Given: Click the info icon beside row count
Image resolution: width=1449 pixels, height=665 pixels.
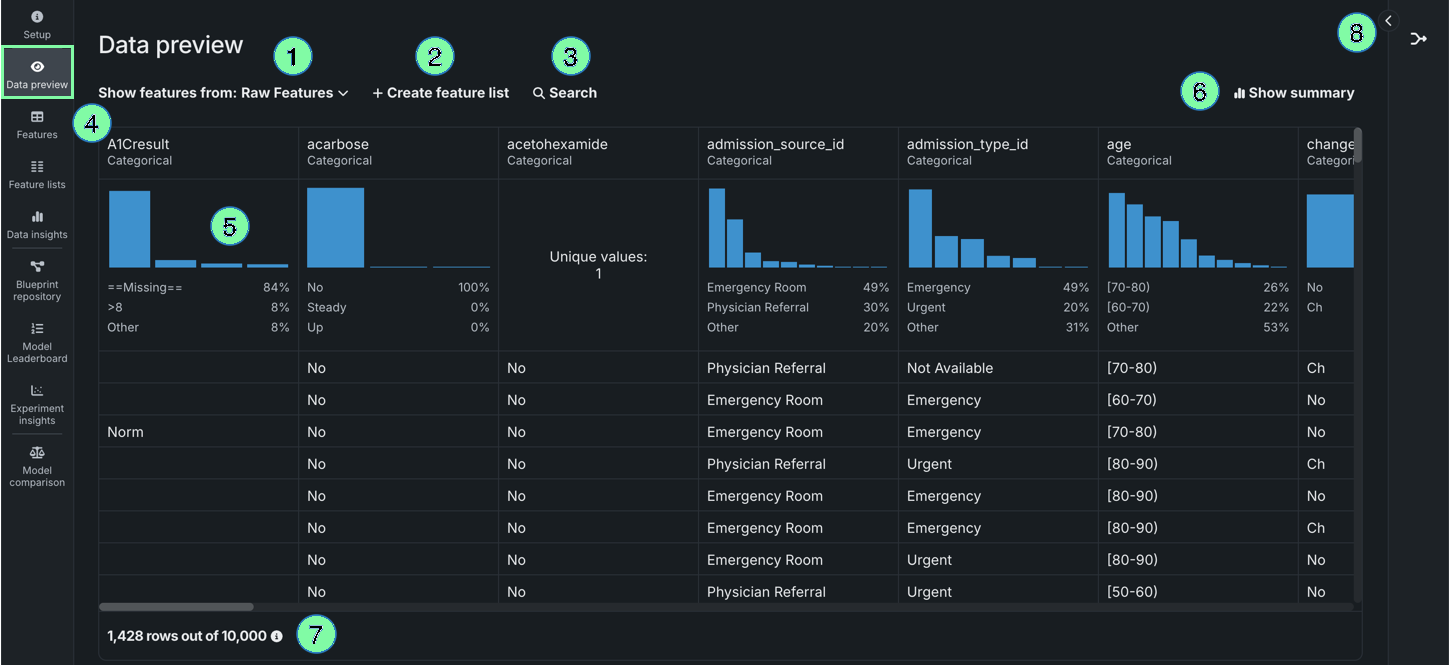Looking at the screenshot, I should (277, 636).
